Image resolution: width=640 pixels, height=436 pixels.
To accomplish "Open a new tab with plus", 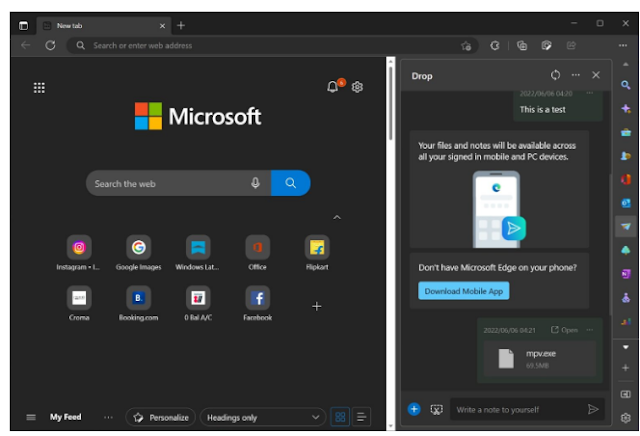I will click(x=181, y=25).
